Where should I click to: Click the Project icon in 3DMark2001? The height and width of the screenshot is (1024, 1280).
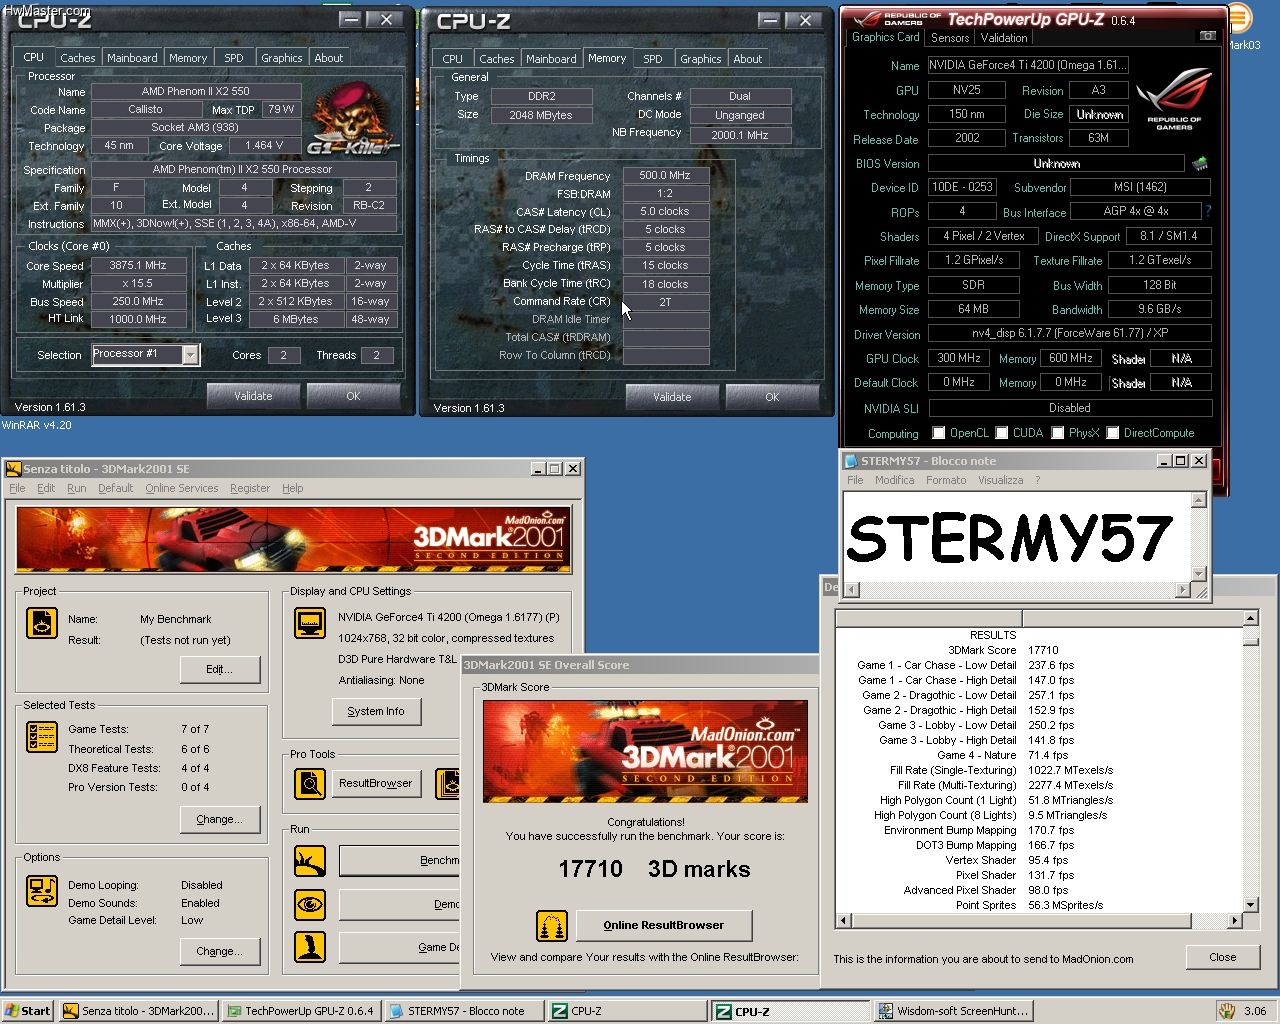41,623
